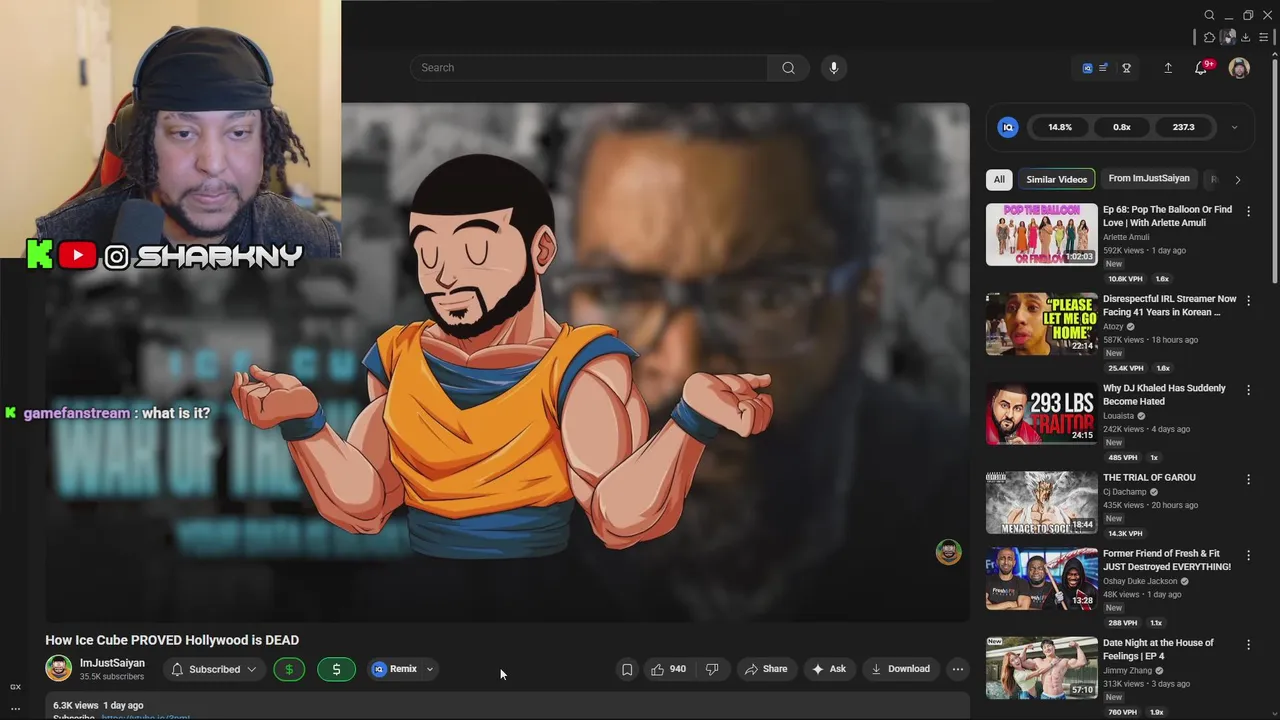Screen dimensions: 1280x720
Task: Open Pop The Balloon video thumbnail
Action: tap(1041, 235)
